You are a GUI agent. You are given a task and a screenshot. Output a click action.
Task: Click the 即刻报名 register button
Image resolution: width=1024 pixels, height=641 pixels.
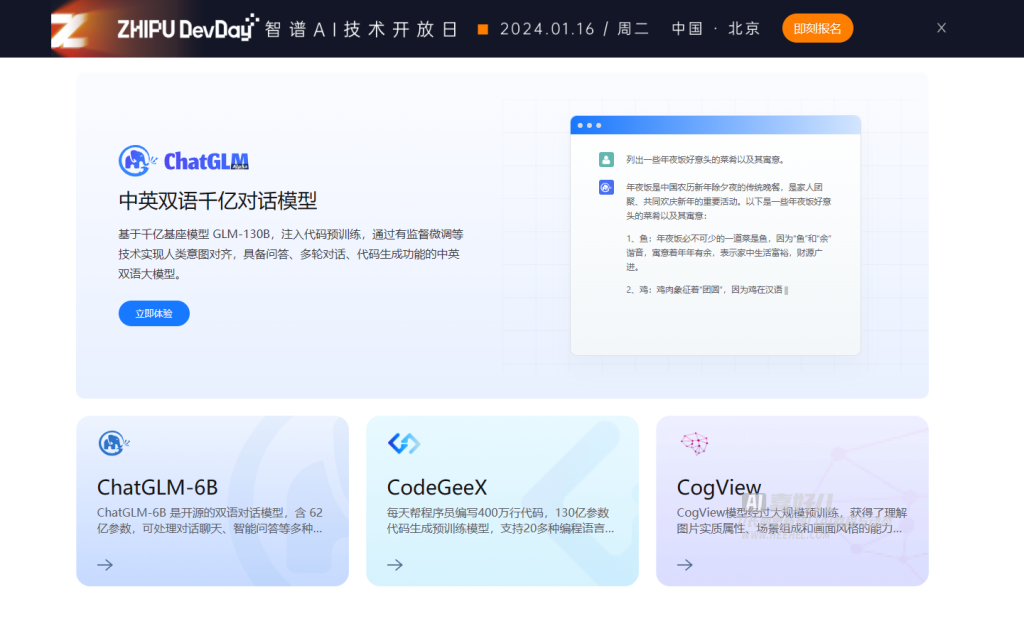click(x=817, y=29)
